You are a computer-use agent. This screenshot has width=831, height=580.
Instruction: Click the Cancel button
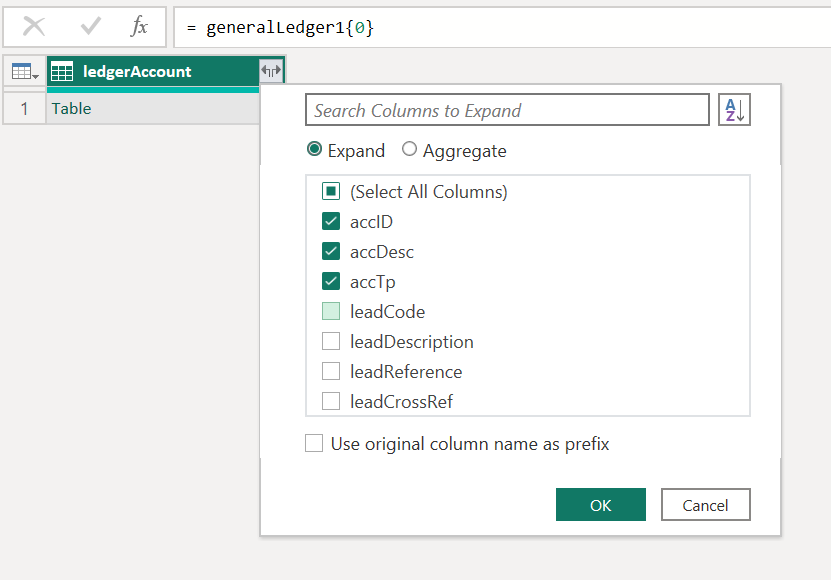tap(705, 505)
